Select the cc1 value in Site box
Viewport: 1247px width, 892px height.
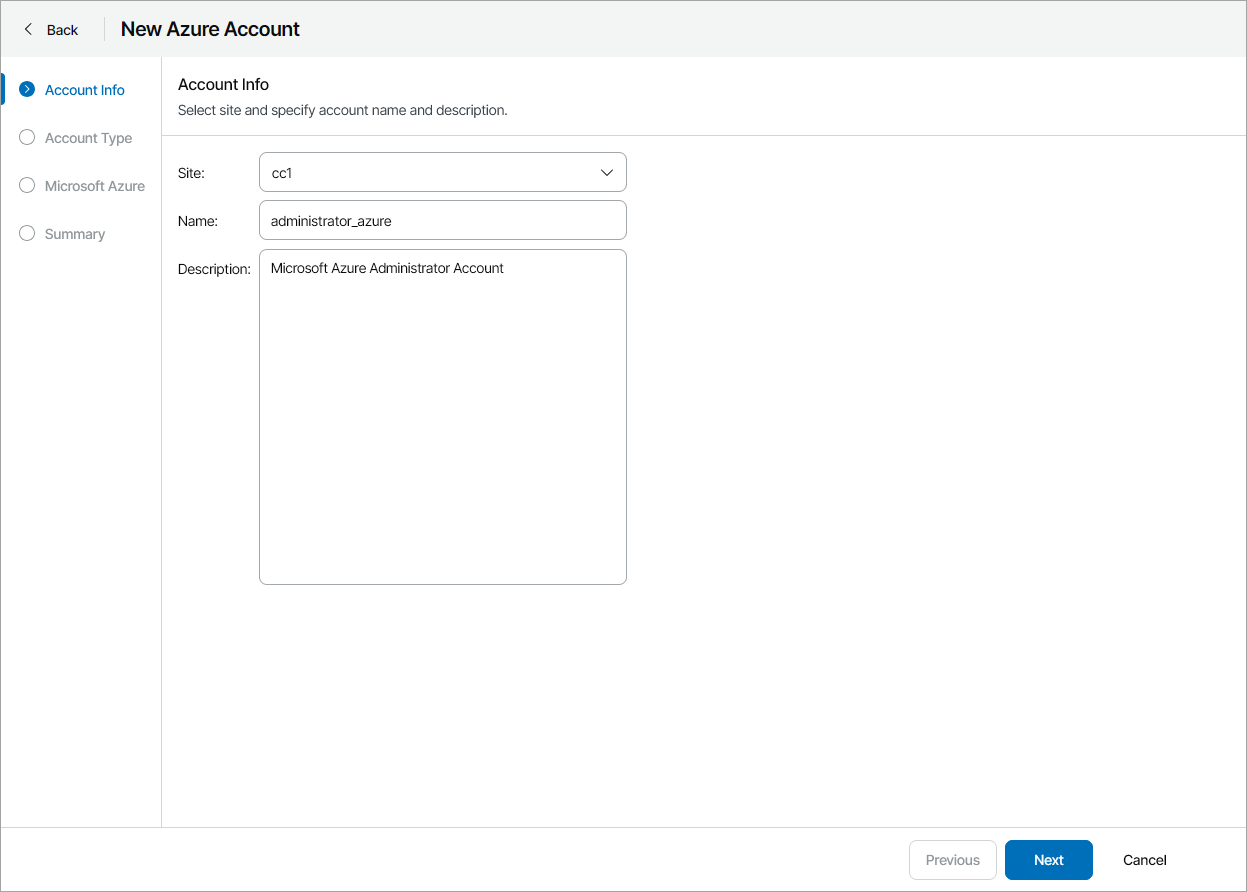[282, 173]
